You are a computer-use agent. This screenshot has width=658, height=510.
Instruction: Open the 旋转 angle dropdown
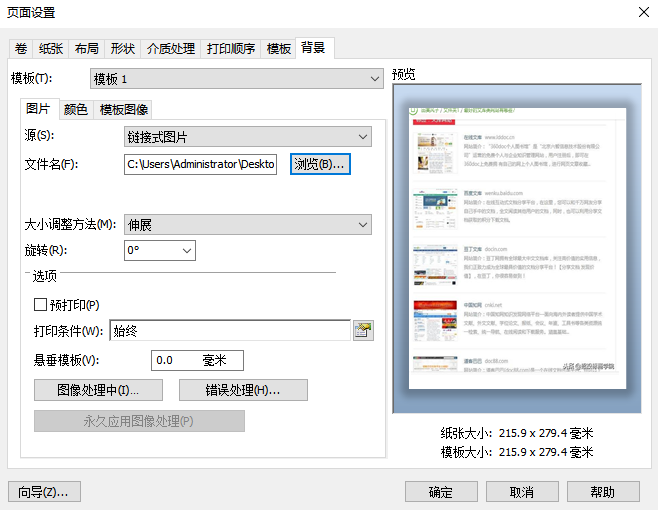[160, 250]
